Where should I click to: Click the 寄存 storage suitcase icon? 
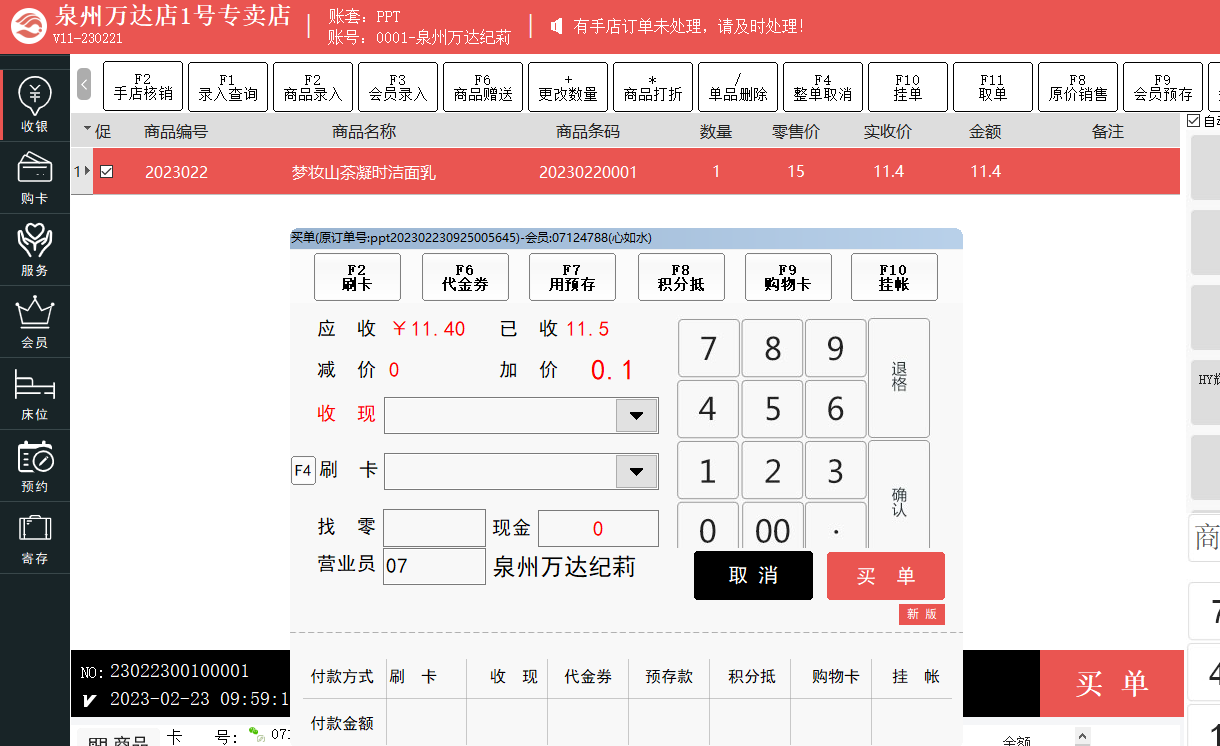[35, 538]
